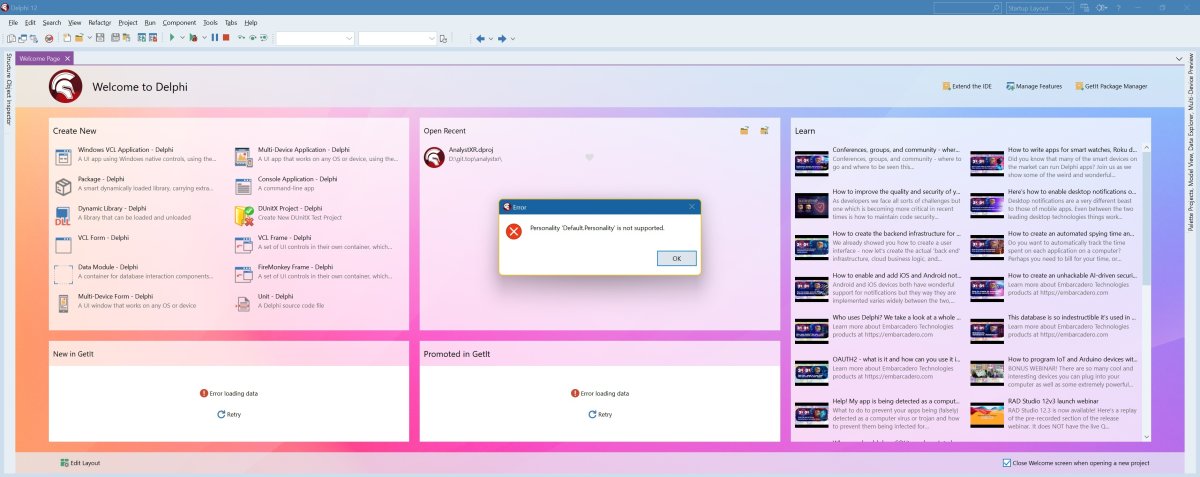
Task: Click the Run Without Debugging icon
Action: (193, 38)
